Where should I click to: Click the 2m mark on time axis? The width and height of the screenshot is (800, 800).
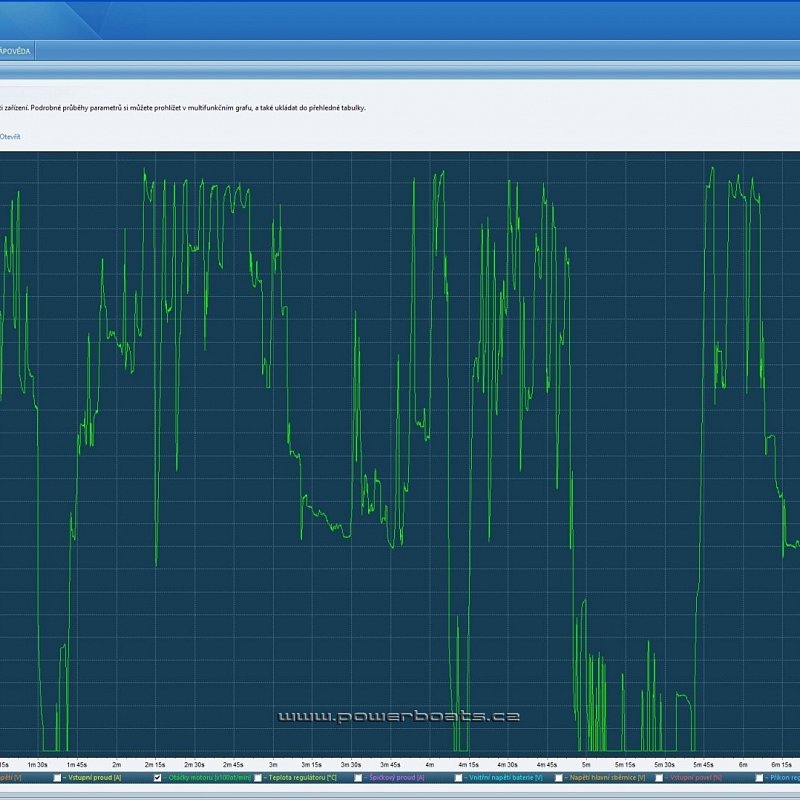tap(117, 763)
